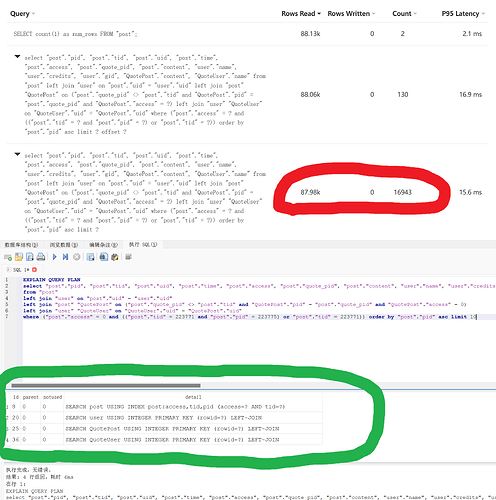The image size is (496, 500).
Task: Click the open SQL file folder icon
Action: (19, 257)
